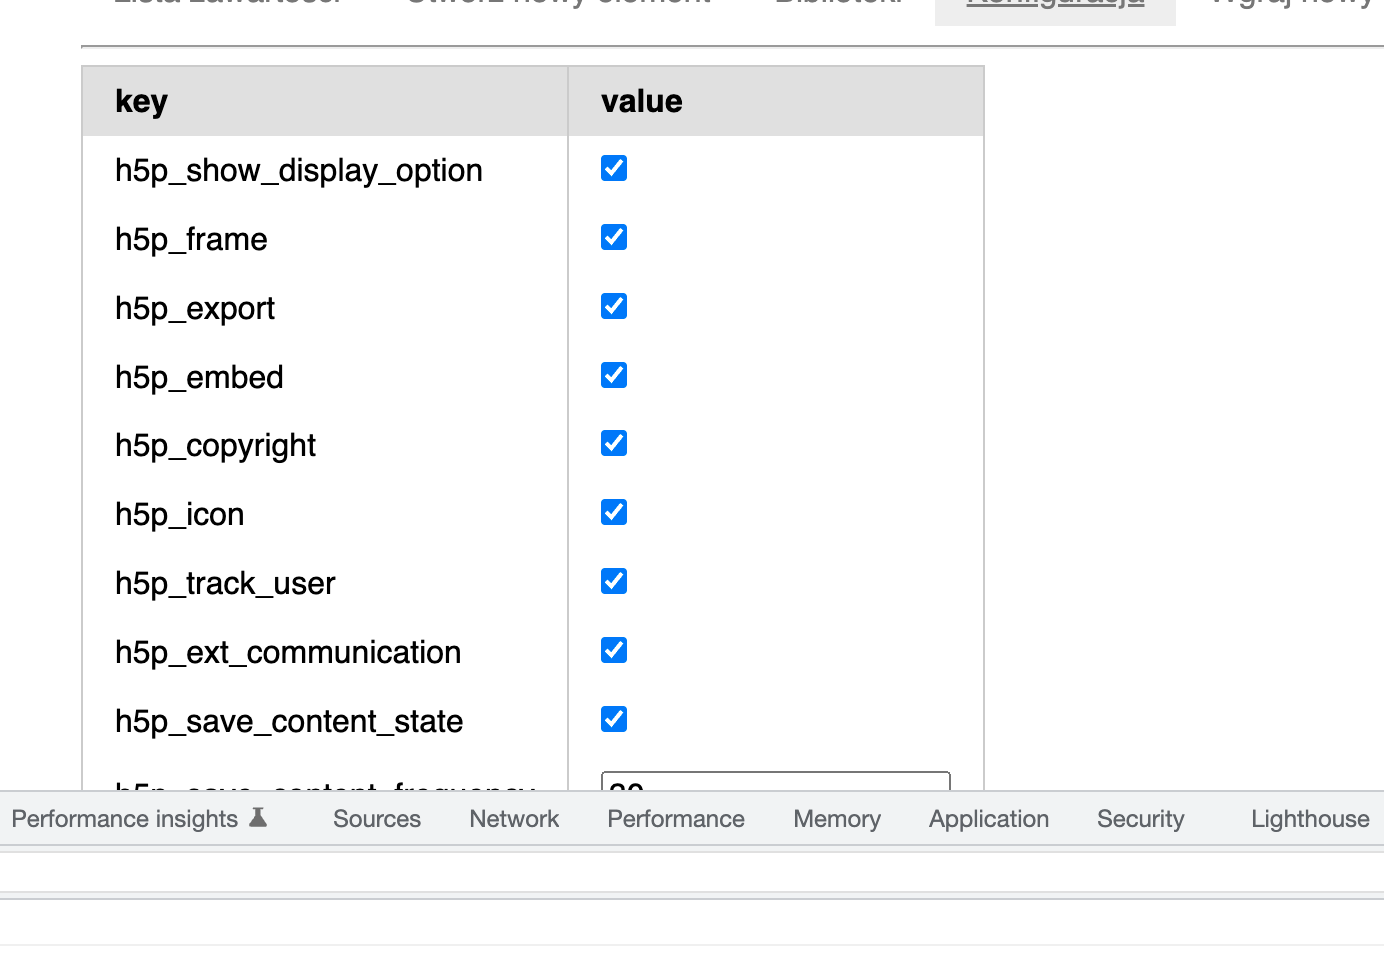Toggle the h5p_export checkbox off
The width and height of the screenshot is (1384, 970).
click(613, 306)
